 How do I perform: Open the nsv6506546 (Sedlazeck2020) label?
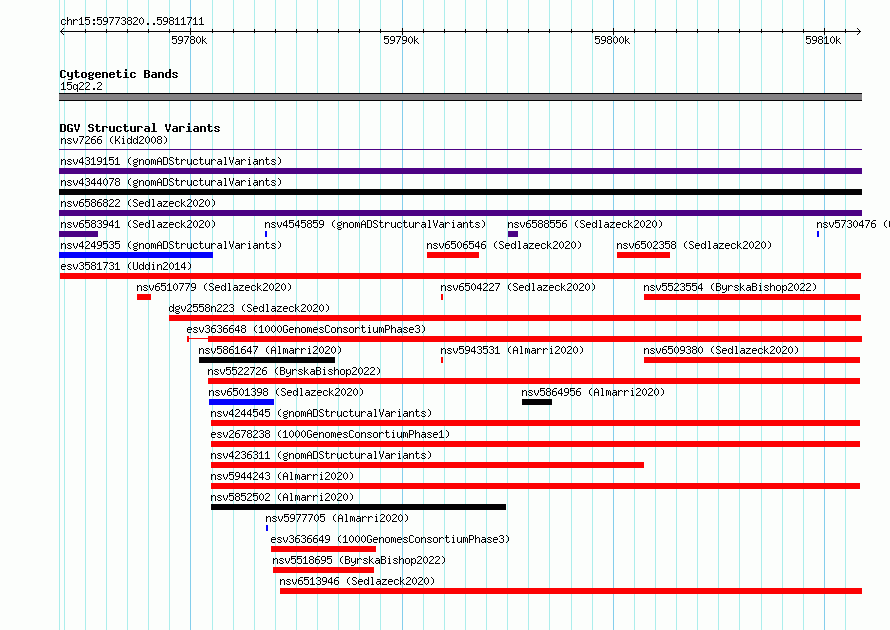click(x=504, y=245)
